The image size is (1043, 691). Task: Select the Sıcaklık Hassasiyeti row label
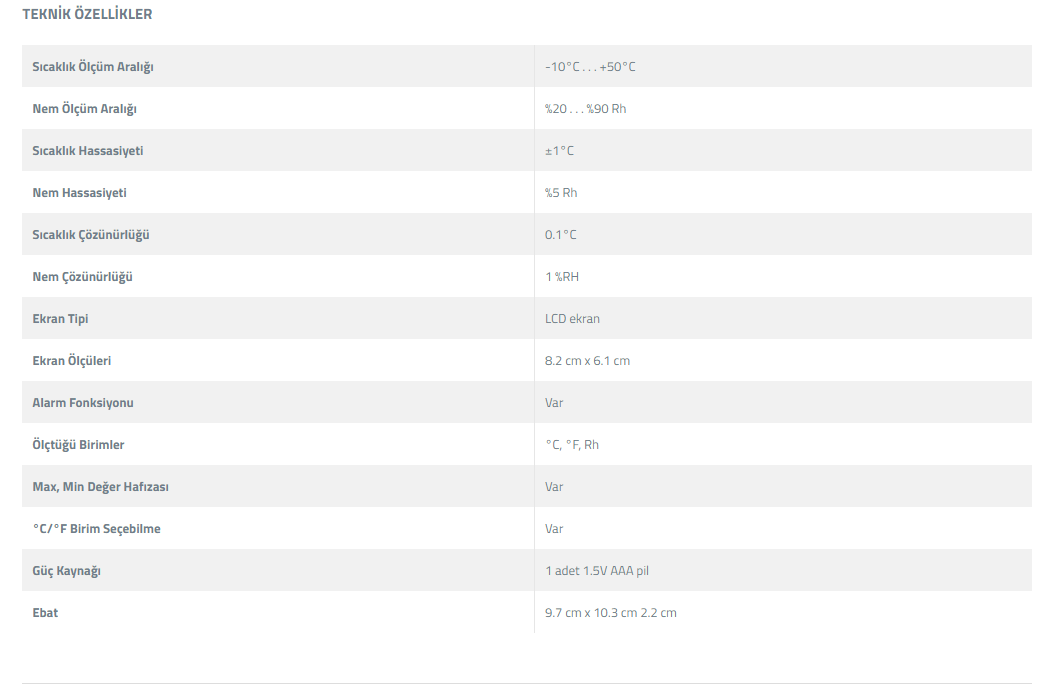tap(88, 151)
